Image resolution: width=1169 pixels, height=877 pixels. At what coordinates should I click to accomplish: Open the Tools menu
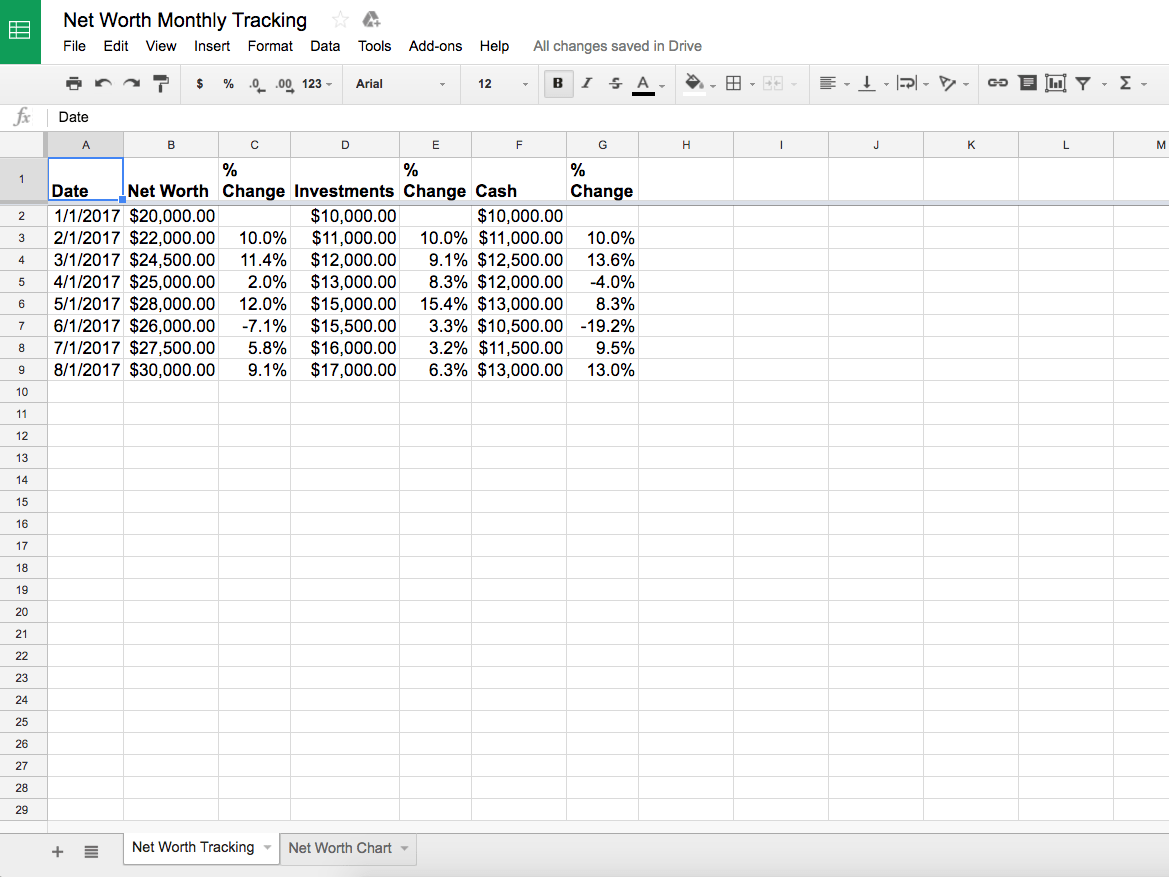pos(374,46)
